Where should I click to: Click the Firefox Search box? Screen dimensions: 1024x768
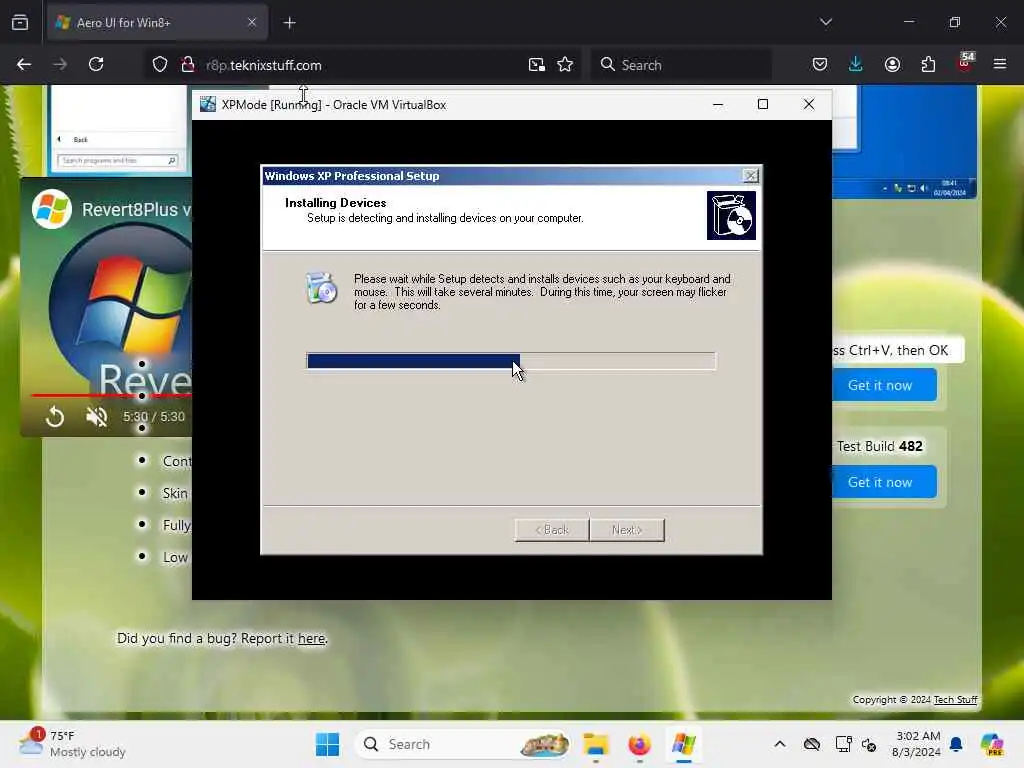click(681, 65)
